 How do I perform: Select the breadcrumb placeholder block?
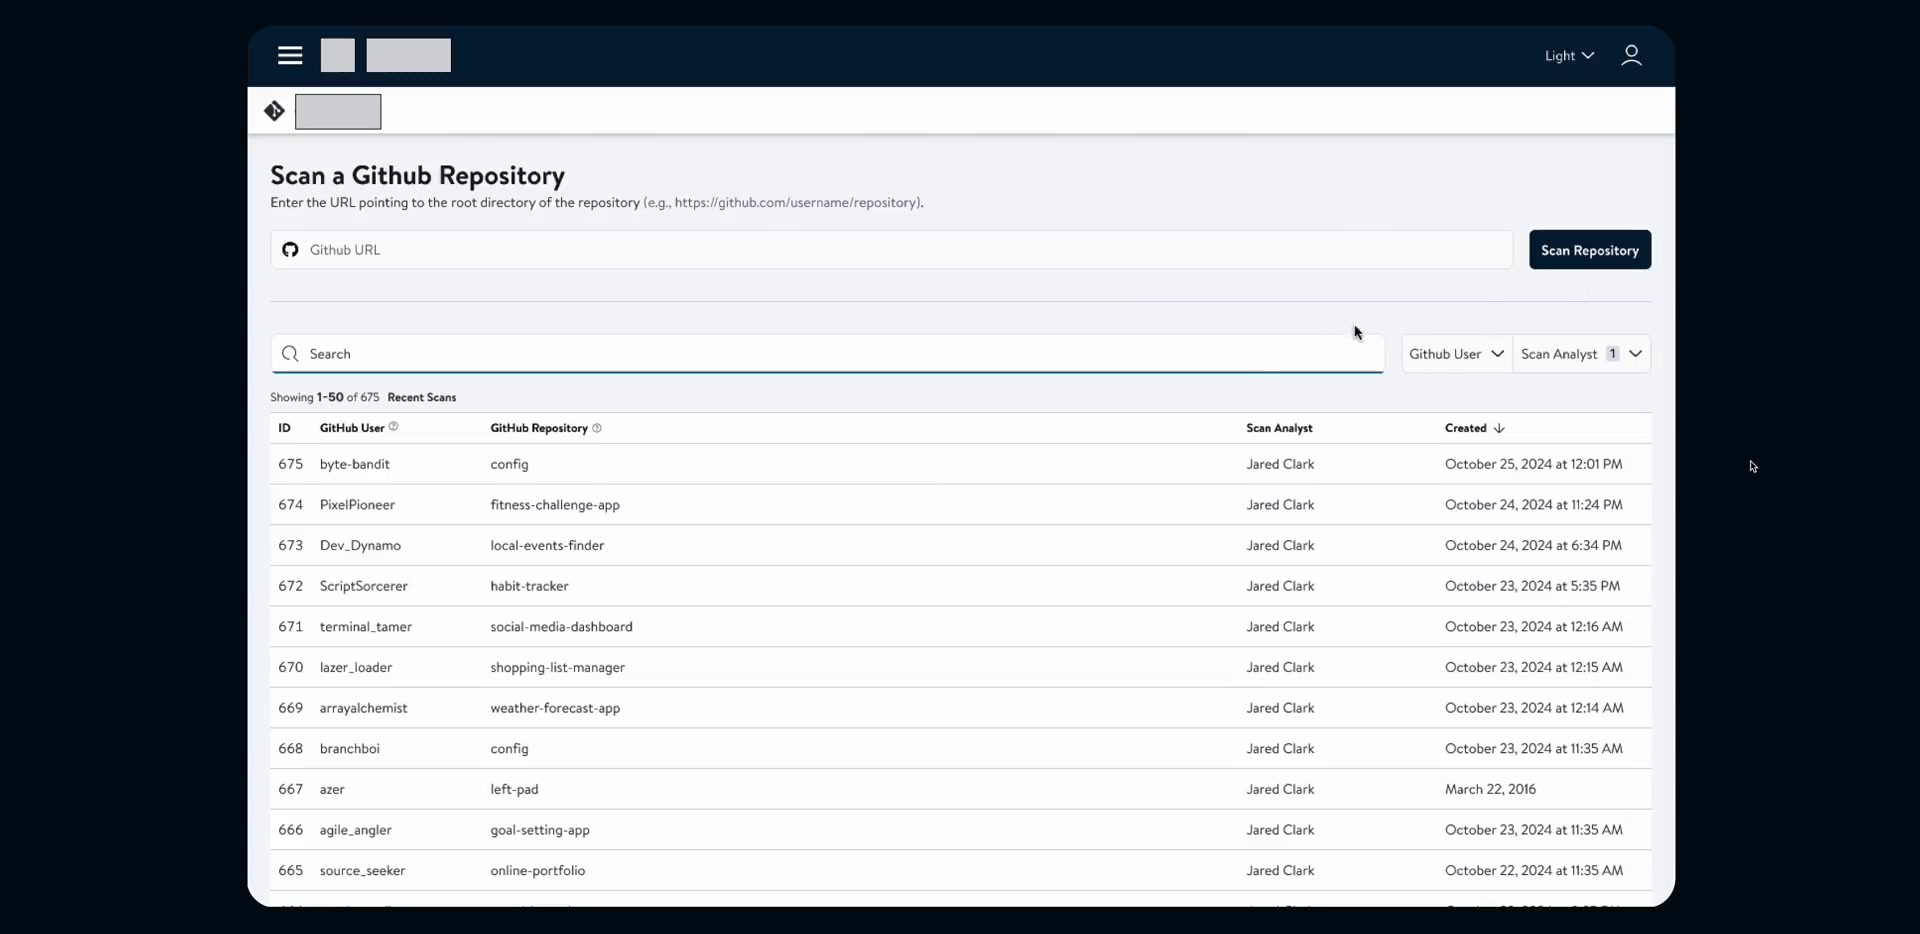(x=338, y=111)
